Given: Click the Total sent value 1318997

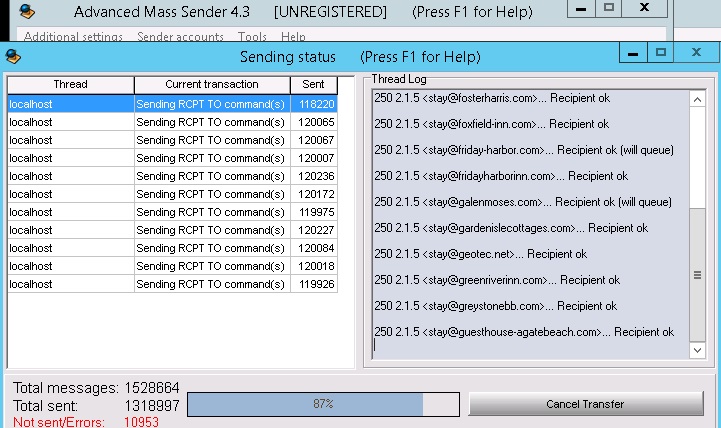Looking at the screenshot, I should pos(152,406).
